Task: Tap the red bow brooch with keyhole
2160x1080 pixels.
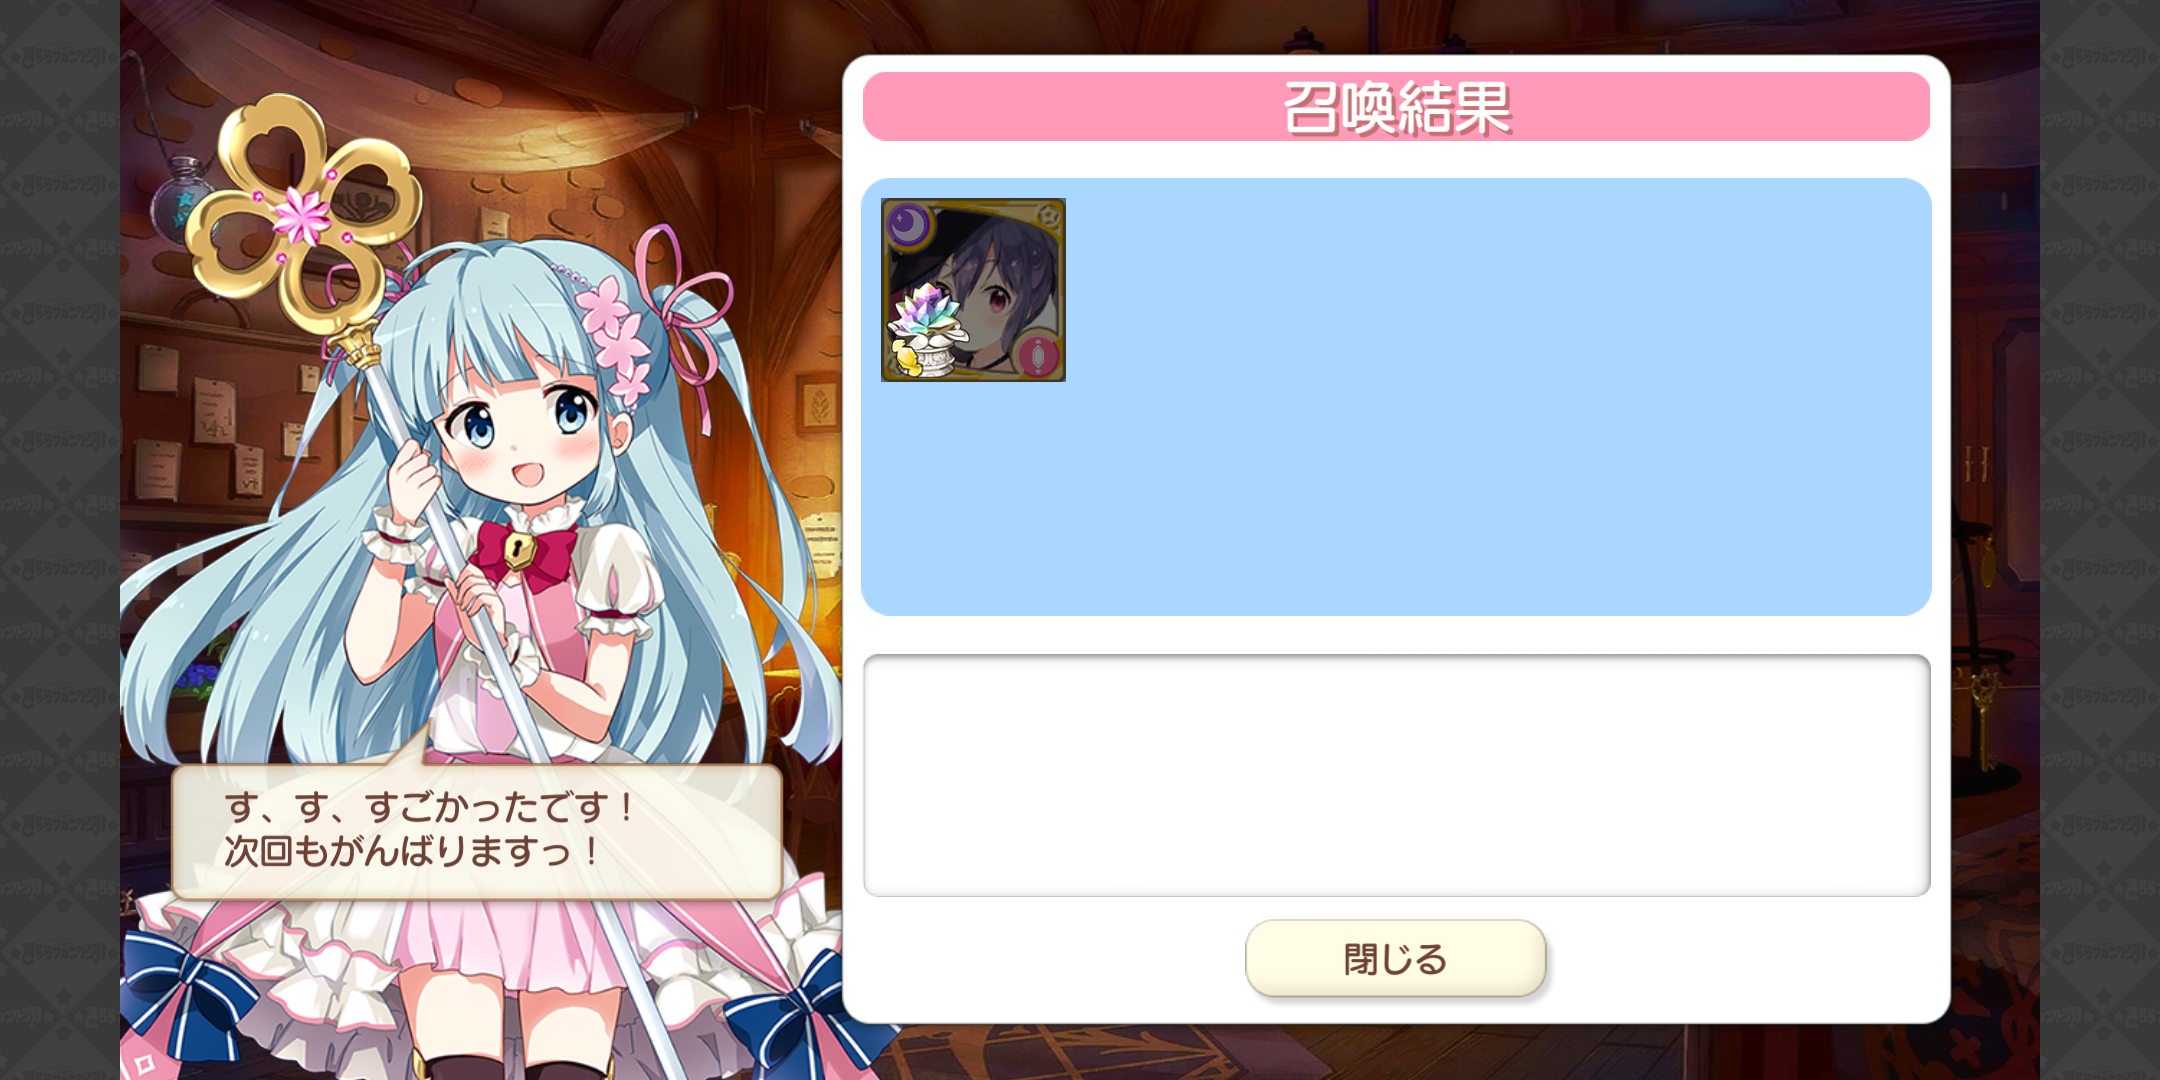Action: [524, 553]
